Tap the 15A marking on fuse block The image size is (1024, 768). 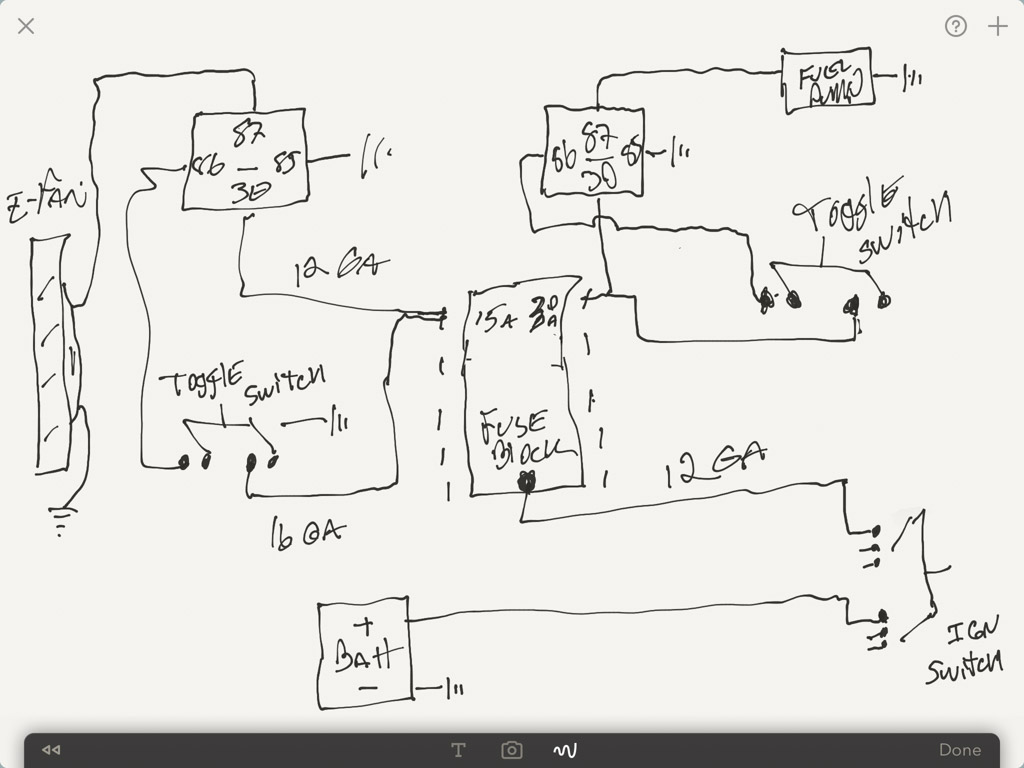pyautogui.click(x=495, y=319)
